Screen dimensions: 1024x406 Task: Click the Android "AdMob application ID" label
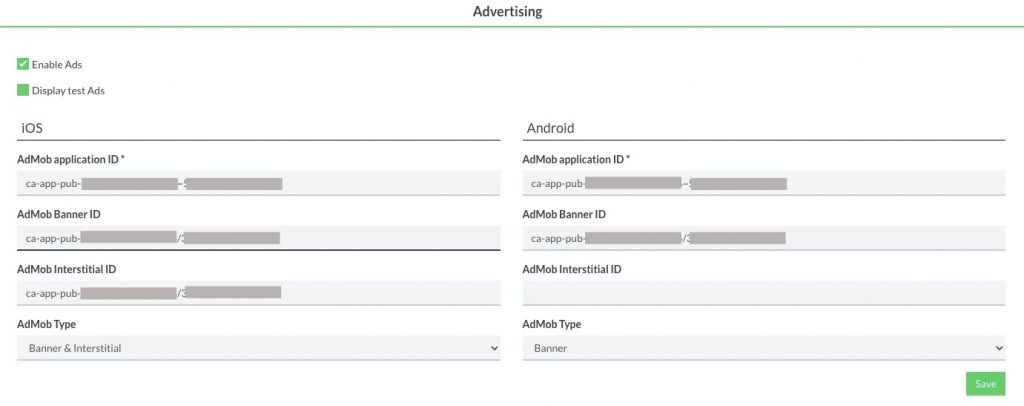576,159
